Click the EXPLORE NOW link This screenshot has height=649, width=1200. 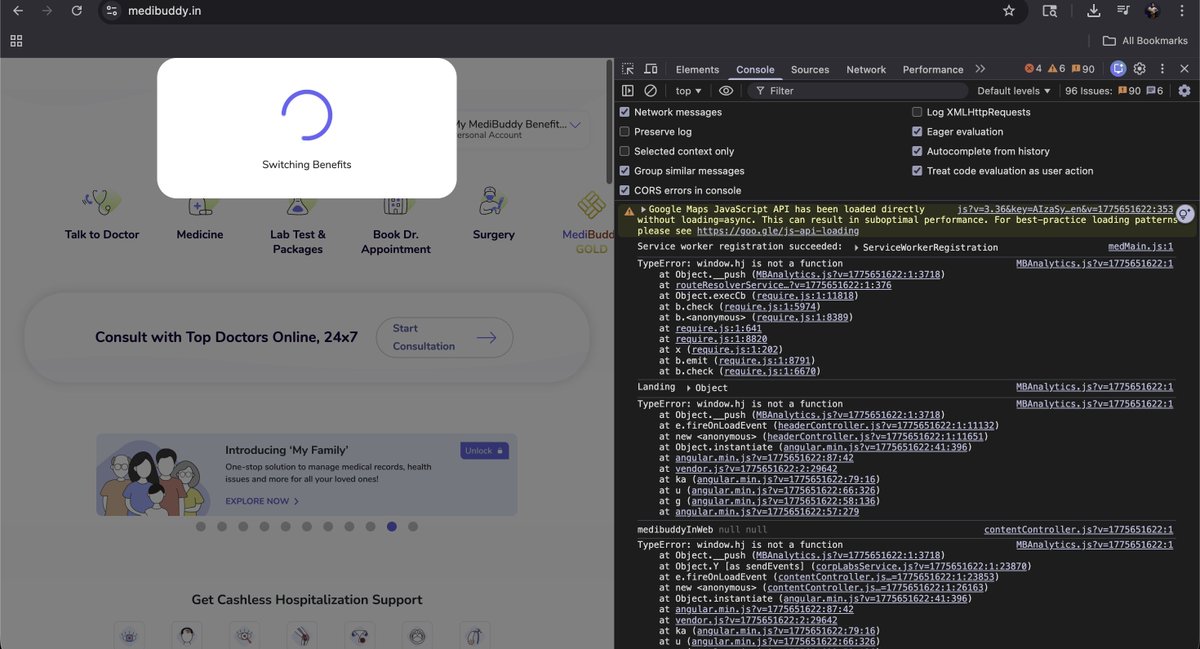click(x=264, y=501)
